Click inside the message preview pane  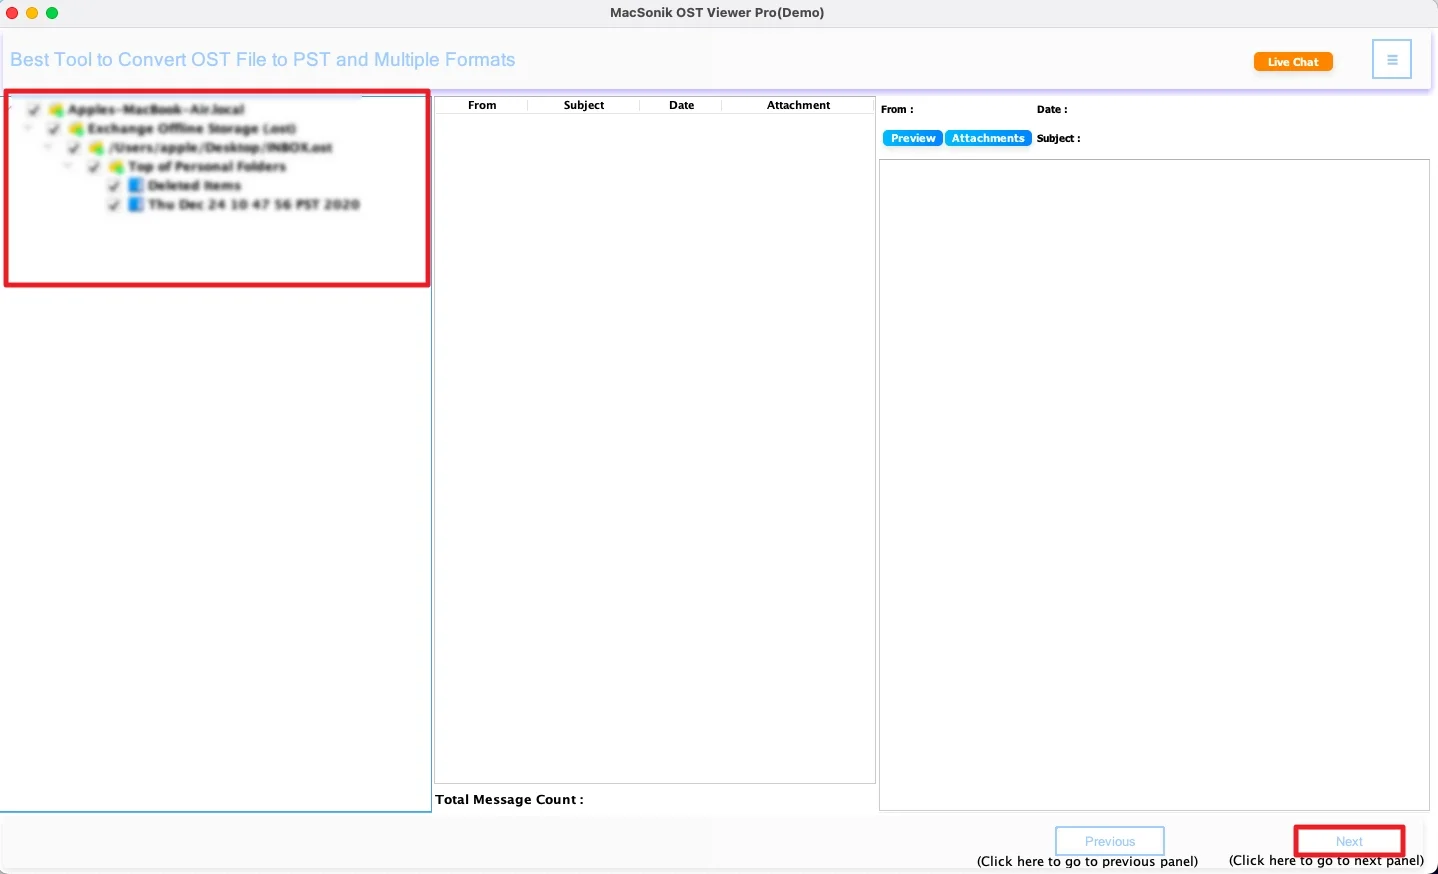[1154, 485]
